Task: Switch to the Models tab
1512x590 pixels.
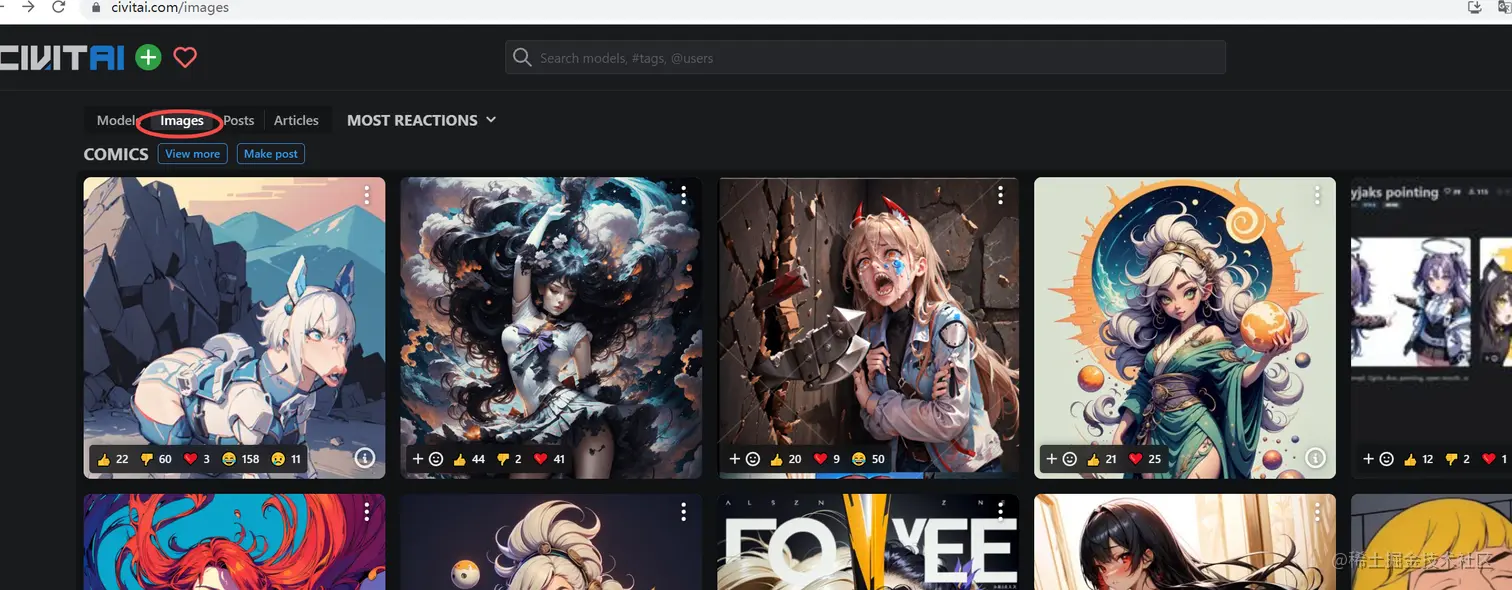Action: click(x=117, y=120)
